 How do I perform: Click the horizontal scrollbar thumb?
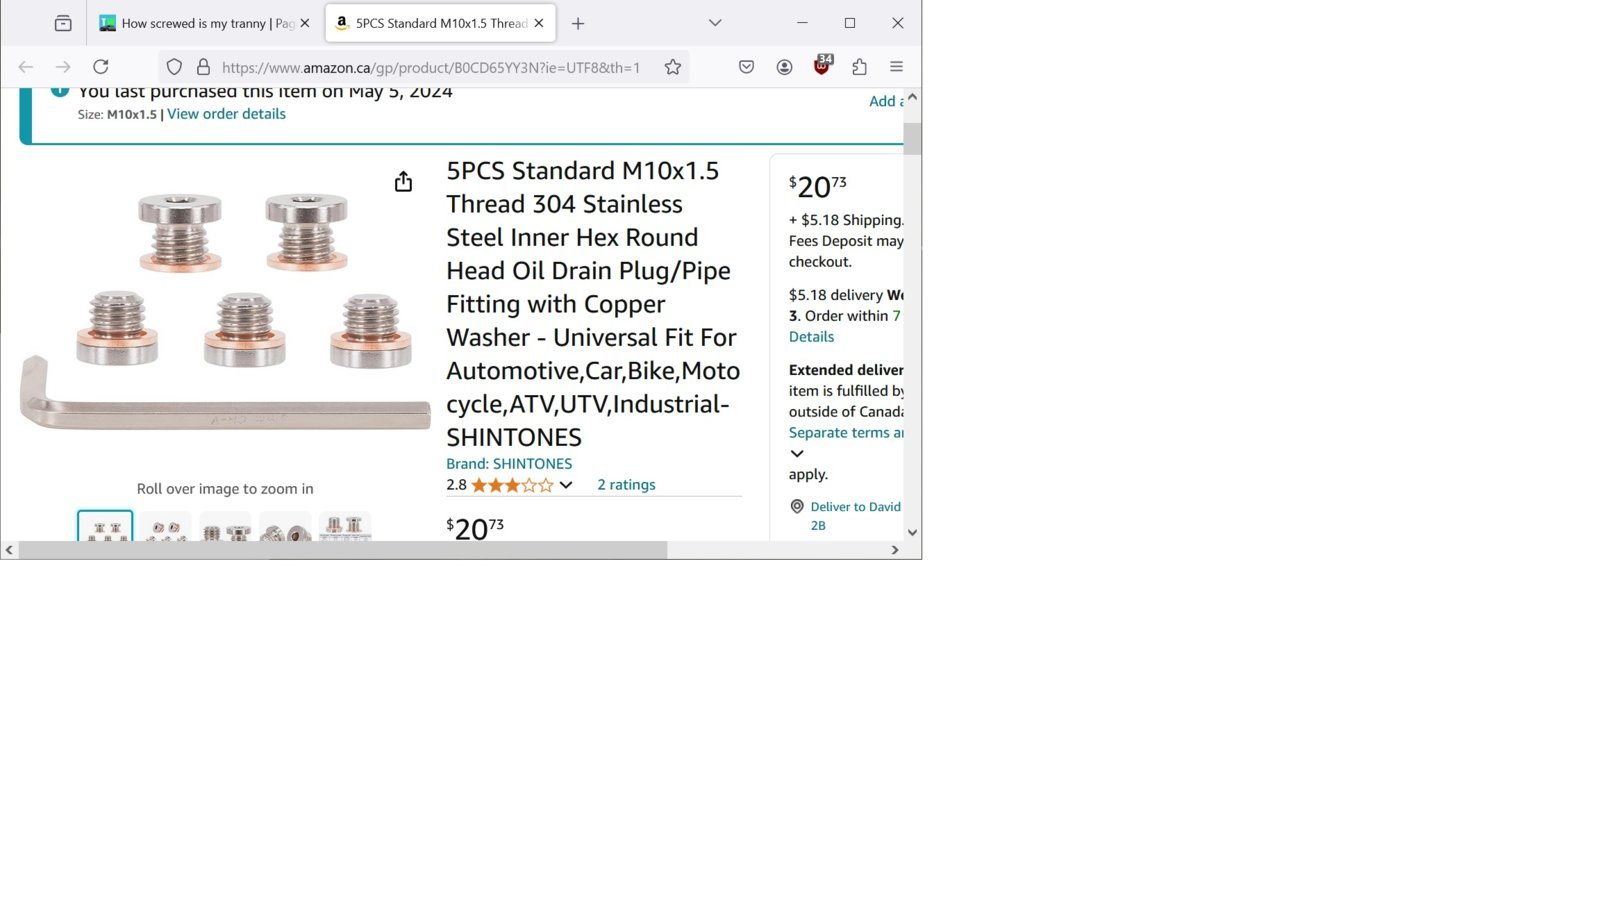click(x=343, y=550)
